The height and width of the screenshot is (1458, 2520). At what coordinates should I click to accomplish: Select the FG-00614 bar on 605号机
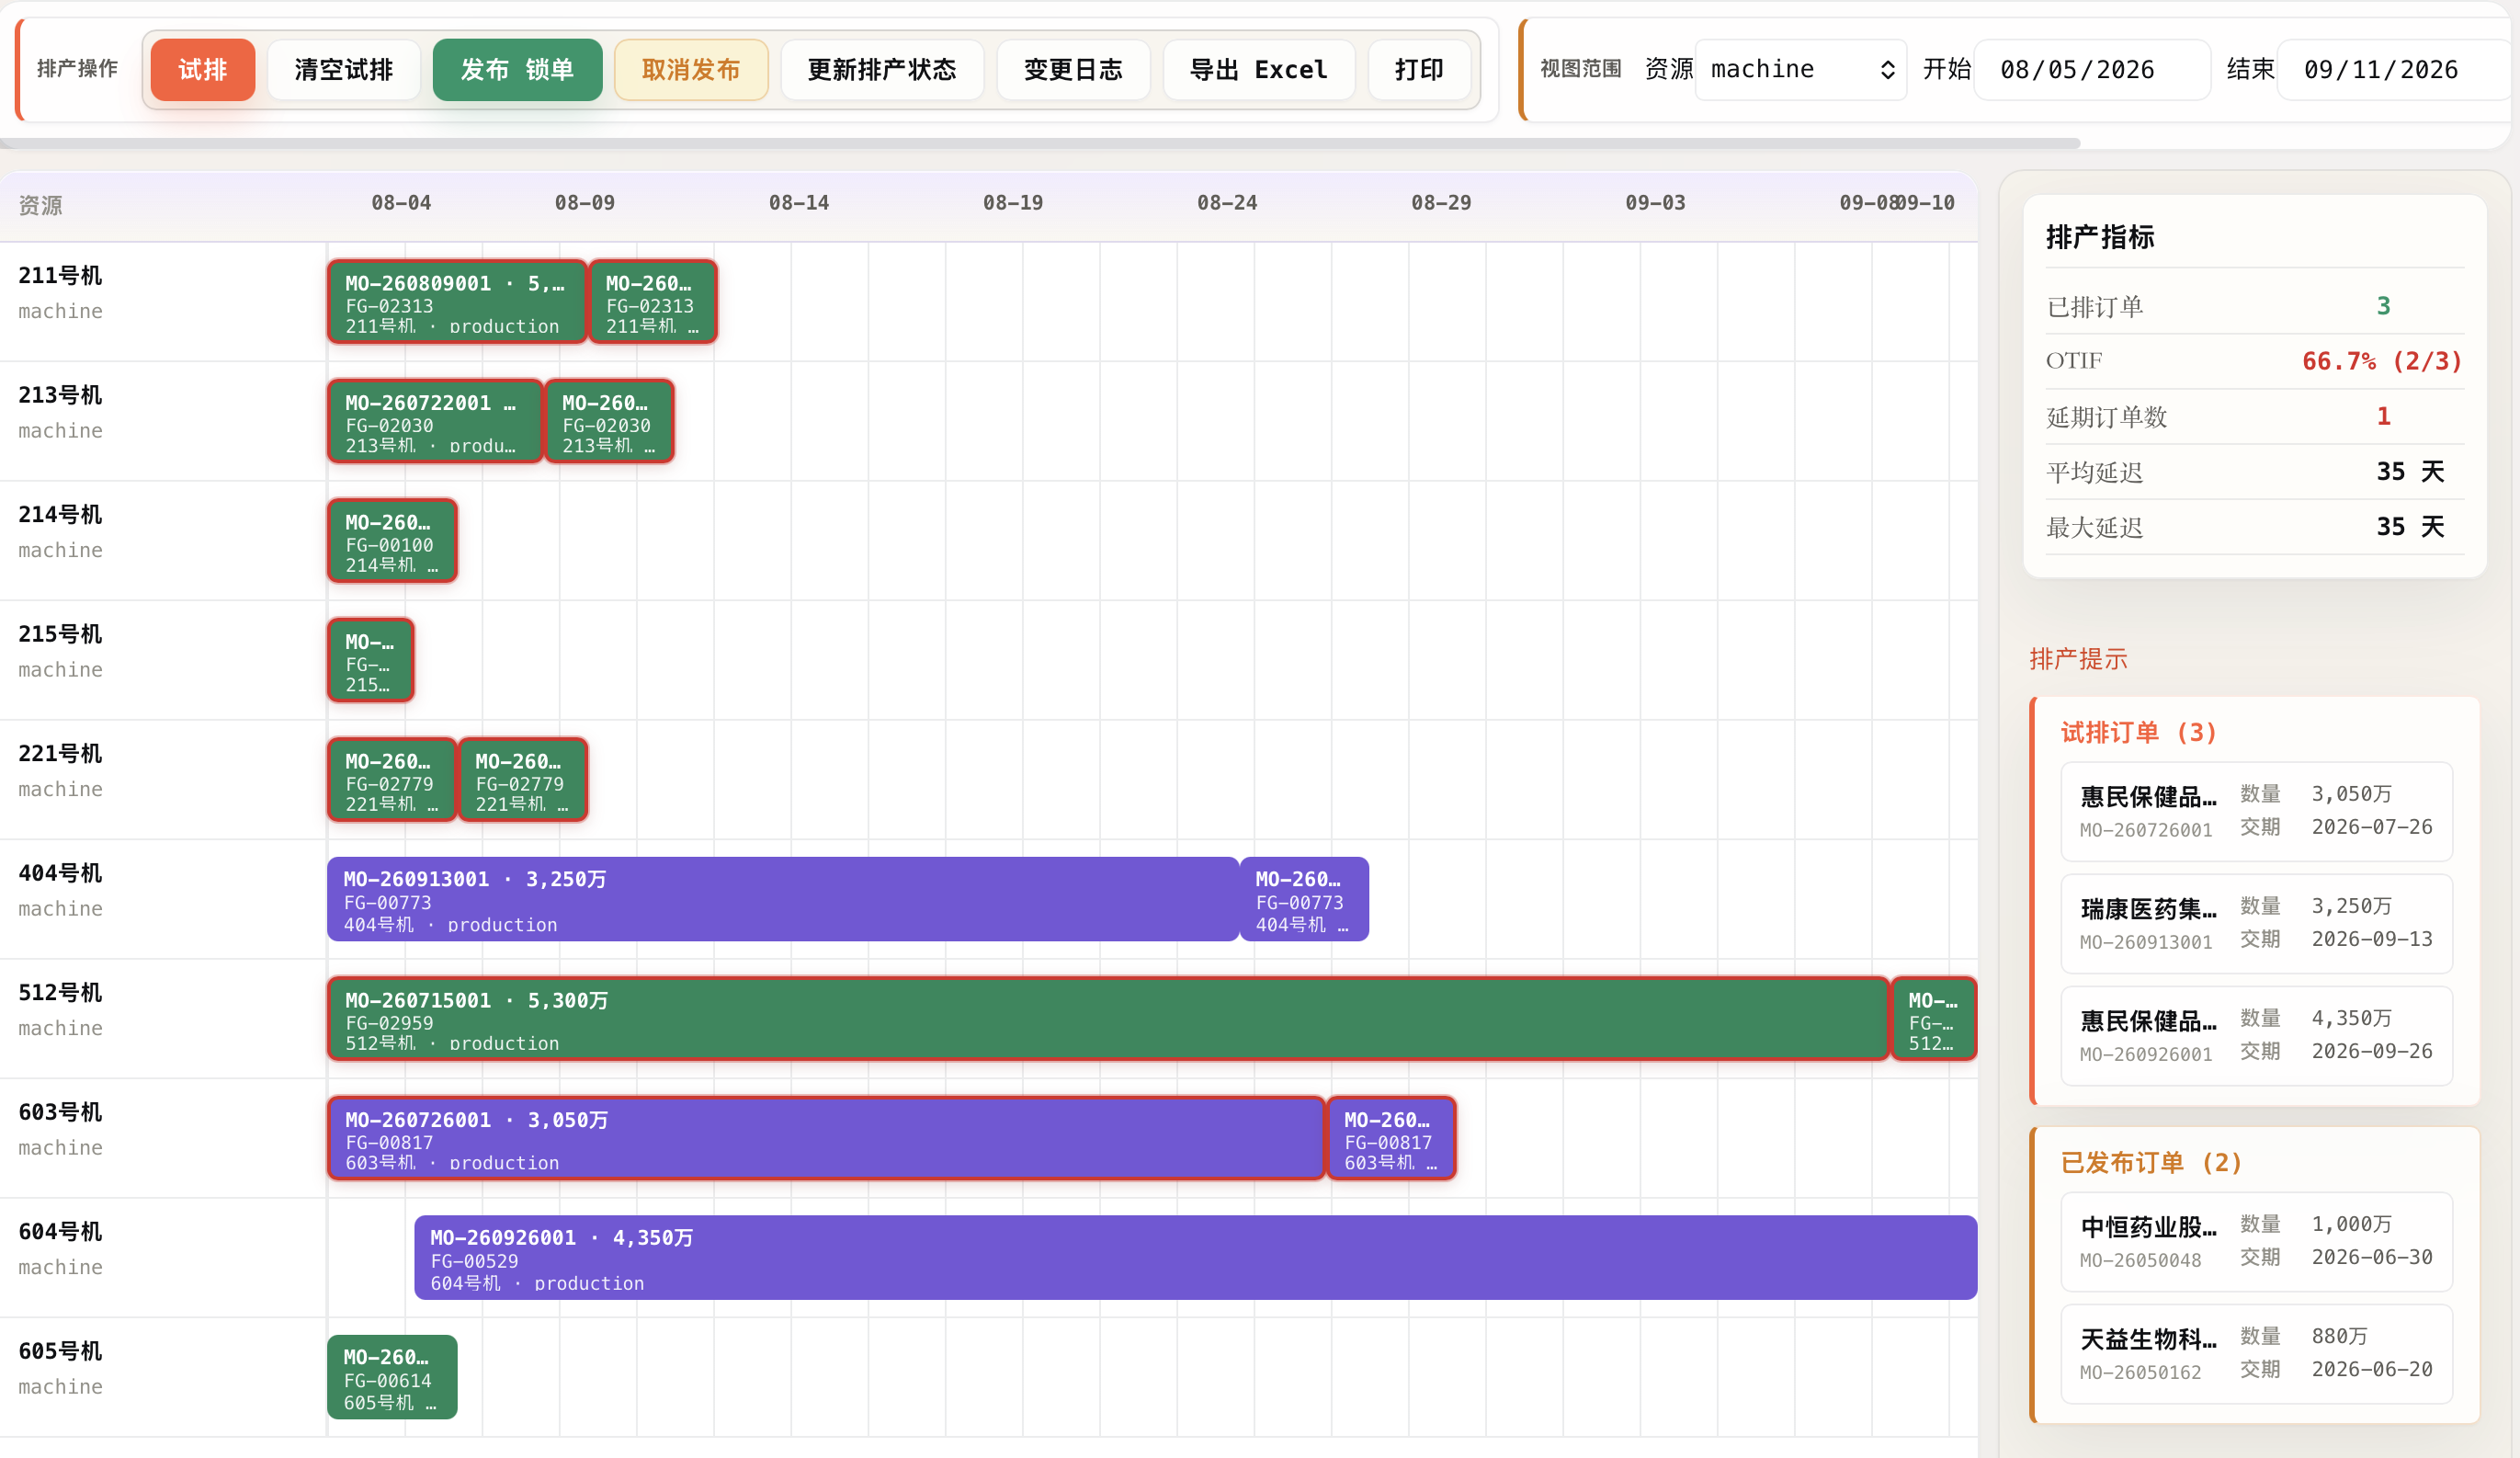(x=392, y=1377)
